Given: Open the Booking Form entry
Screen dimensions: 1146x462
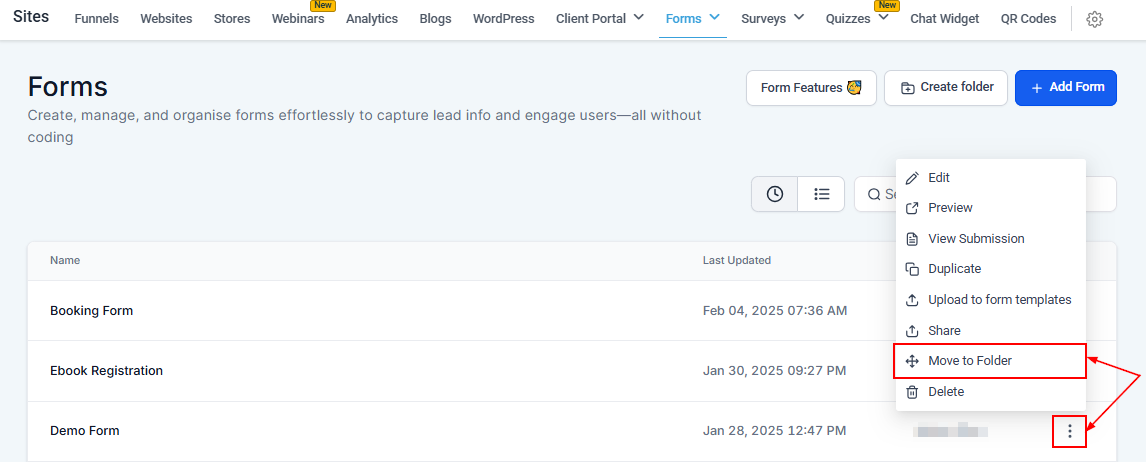Looking at the screenshot, I should click(91, 311).
